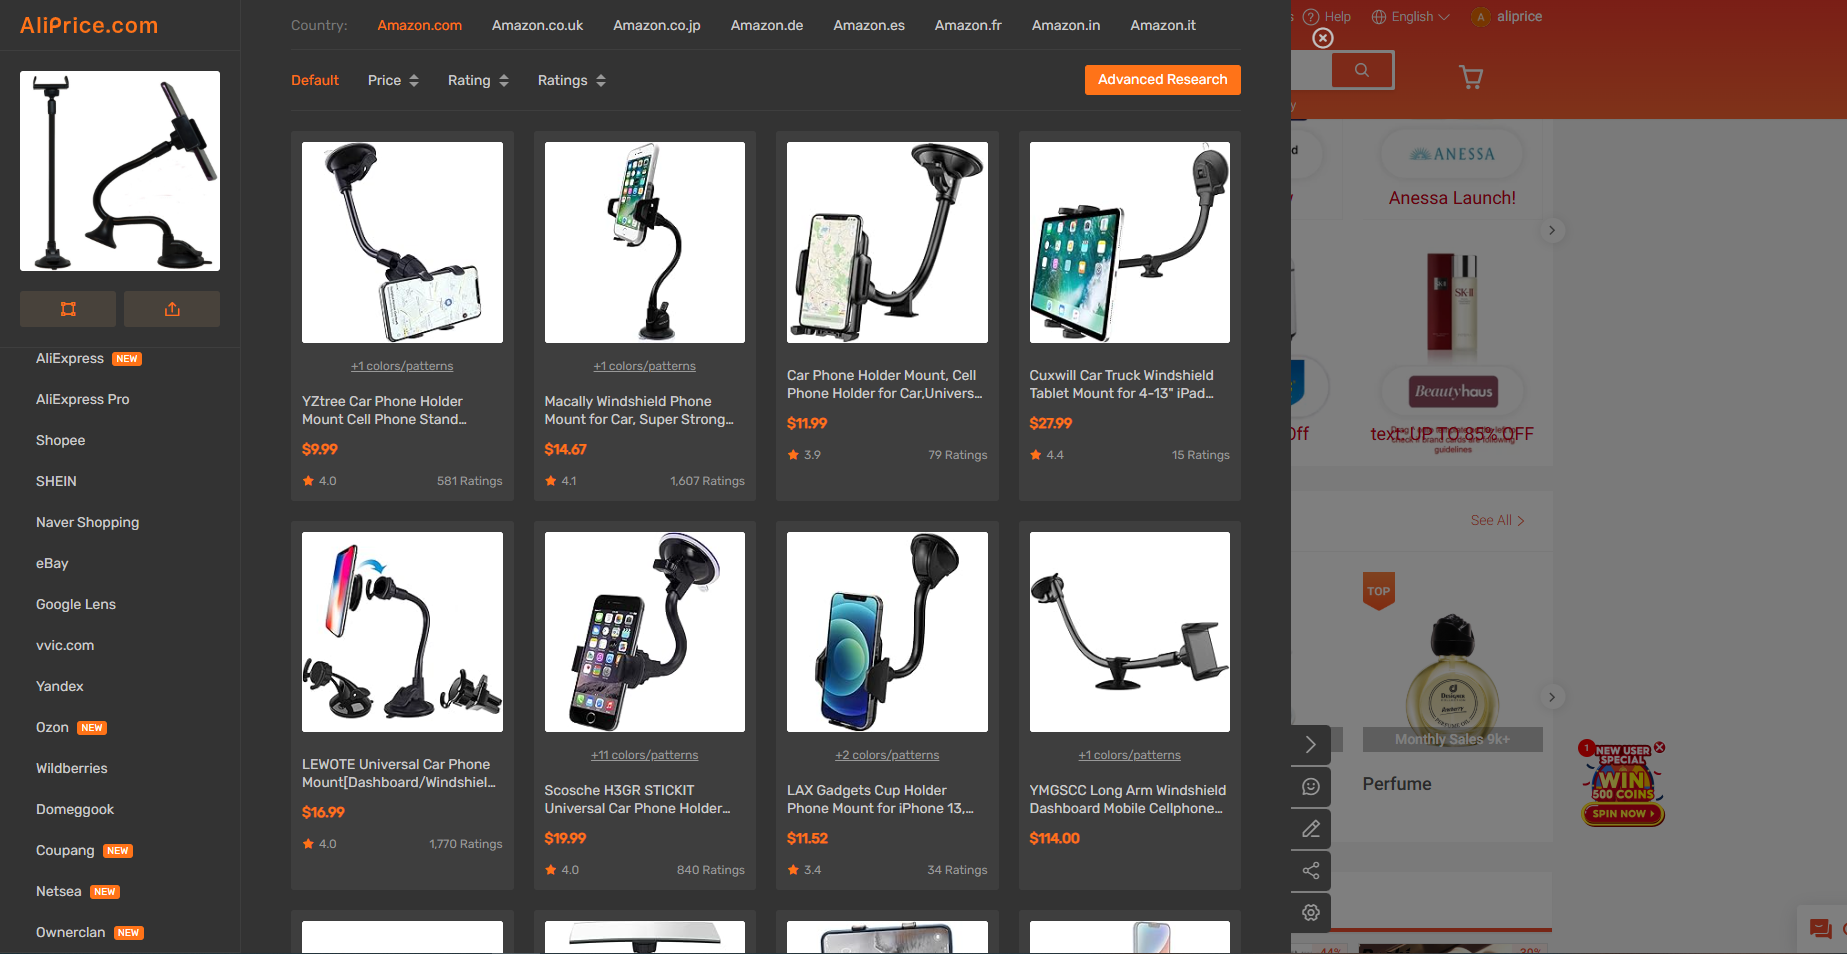The height and width of the screenshot is (954, 1847).
Task: Switch to Amazon.it country tab
Action: [1163, 25]
